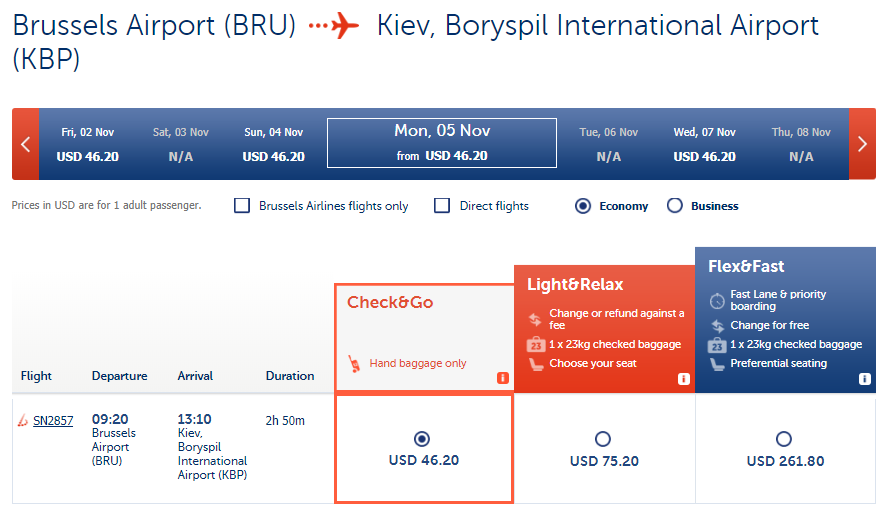This screenshot has height=507, width=883.
Task: Click the hand baggage suitcase icon
Action: point(353,364)
